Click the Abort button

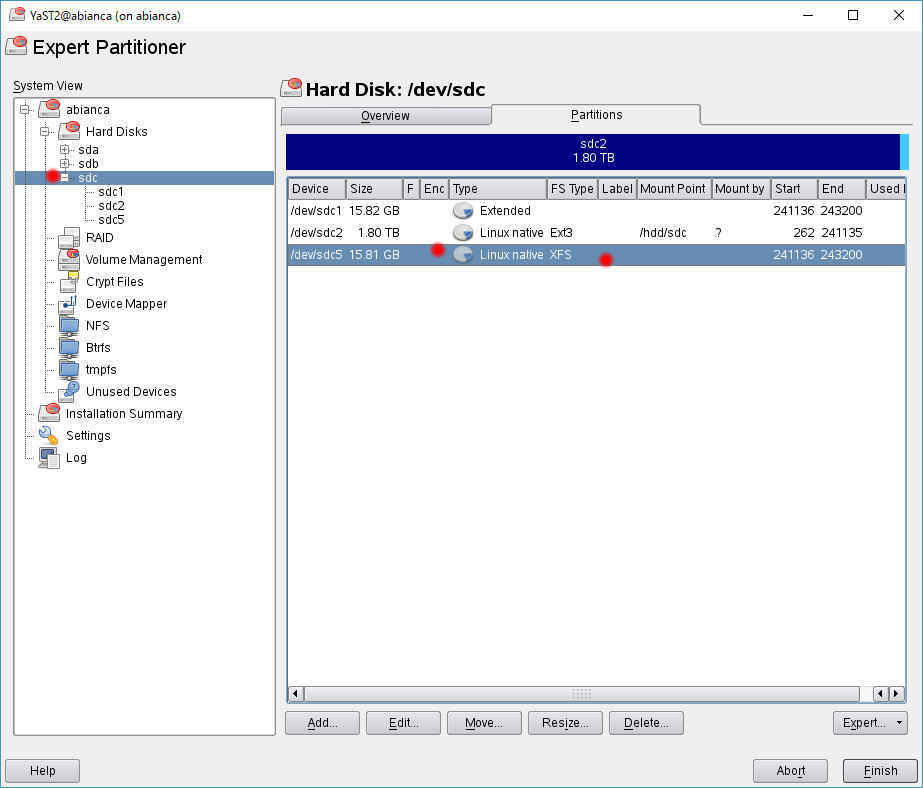(x=790, y=770)
